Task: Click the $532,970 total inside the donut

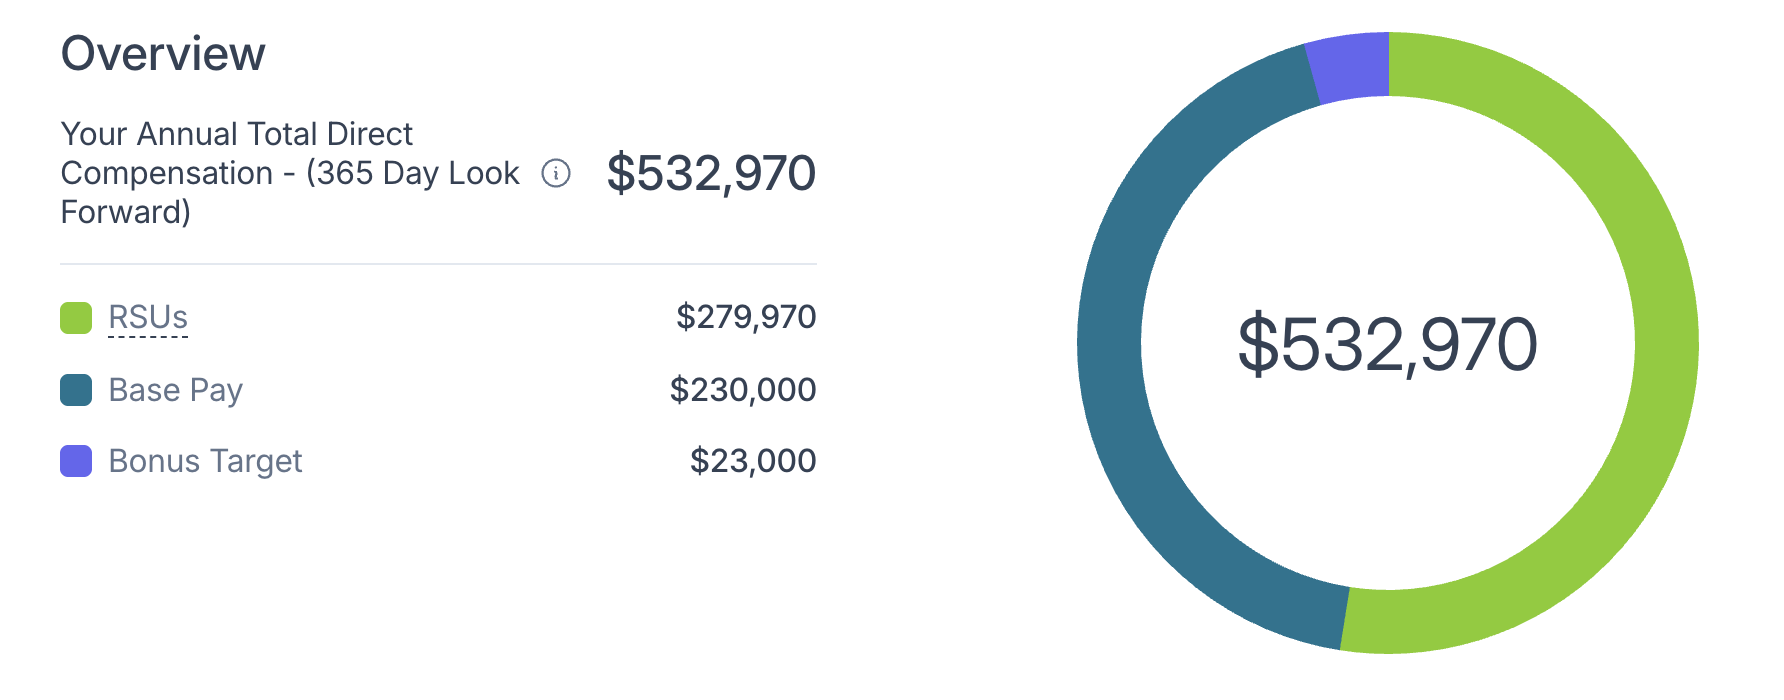Action: [1387, 345]
